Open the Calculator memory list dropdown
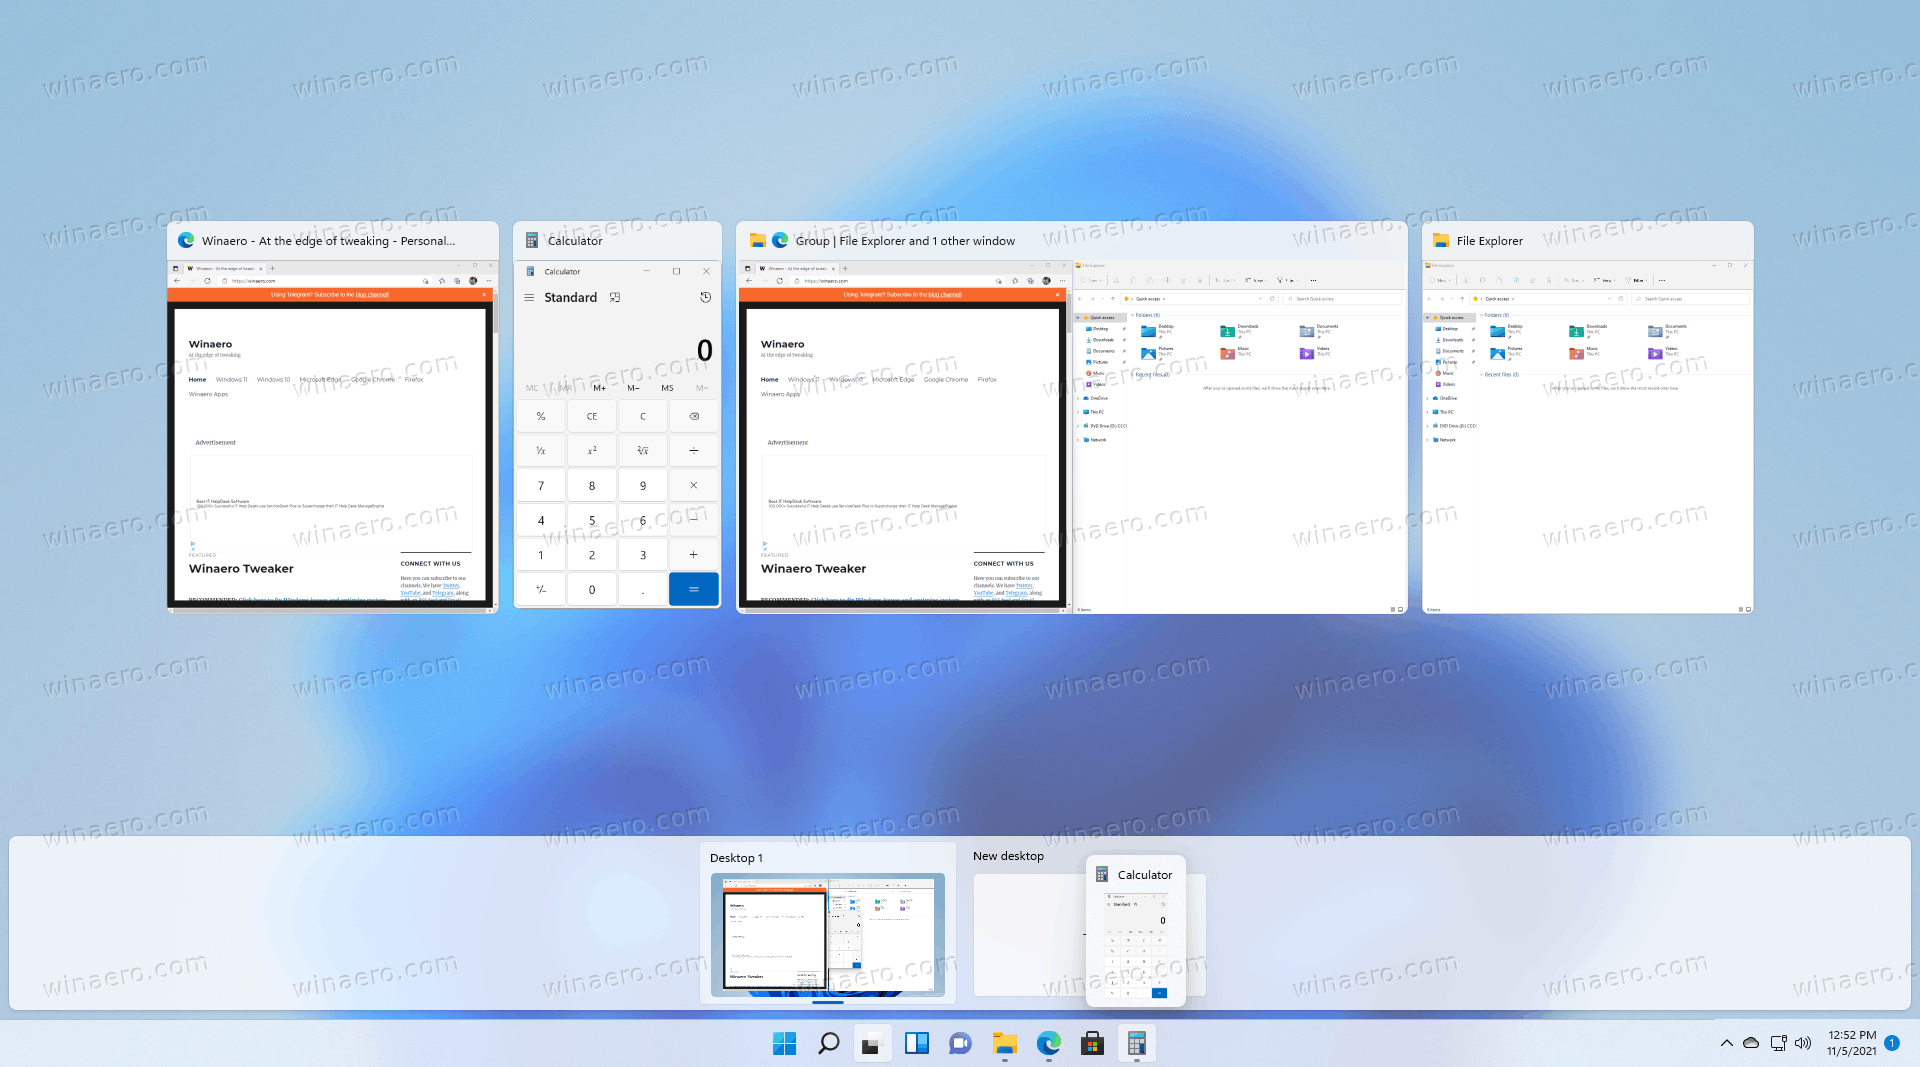 pos(702,388)
